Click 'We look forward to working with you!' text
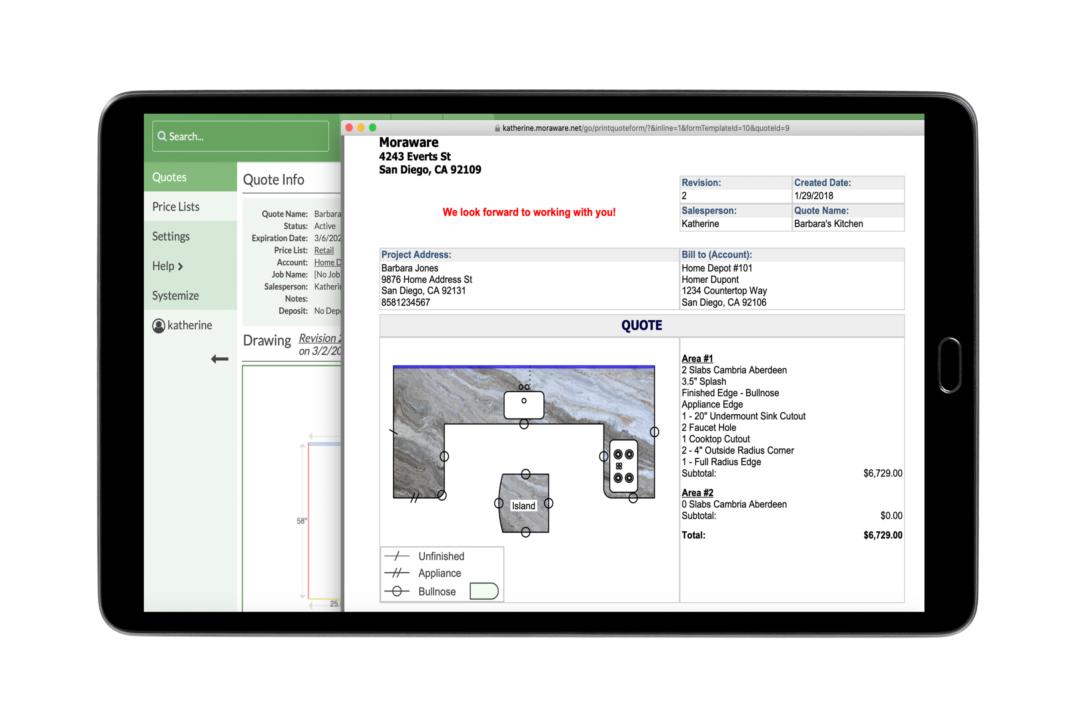The image size is (1080, 720). tap(529, 212)
